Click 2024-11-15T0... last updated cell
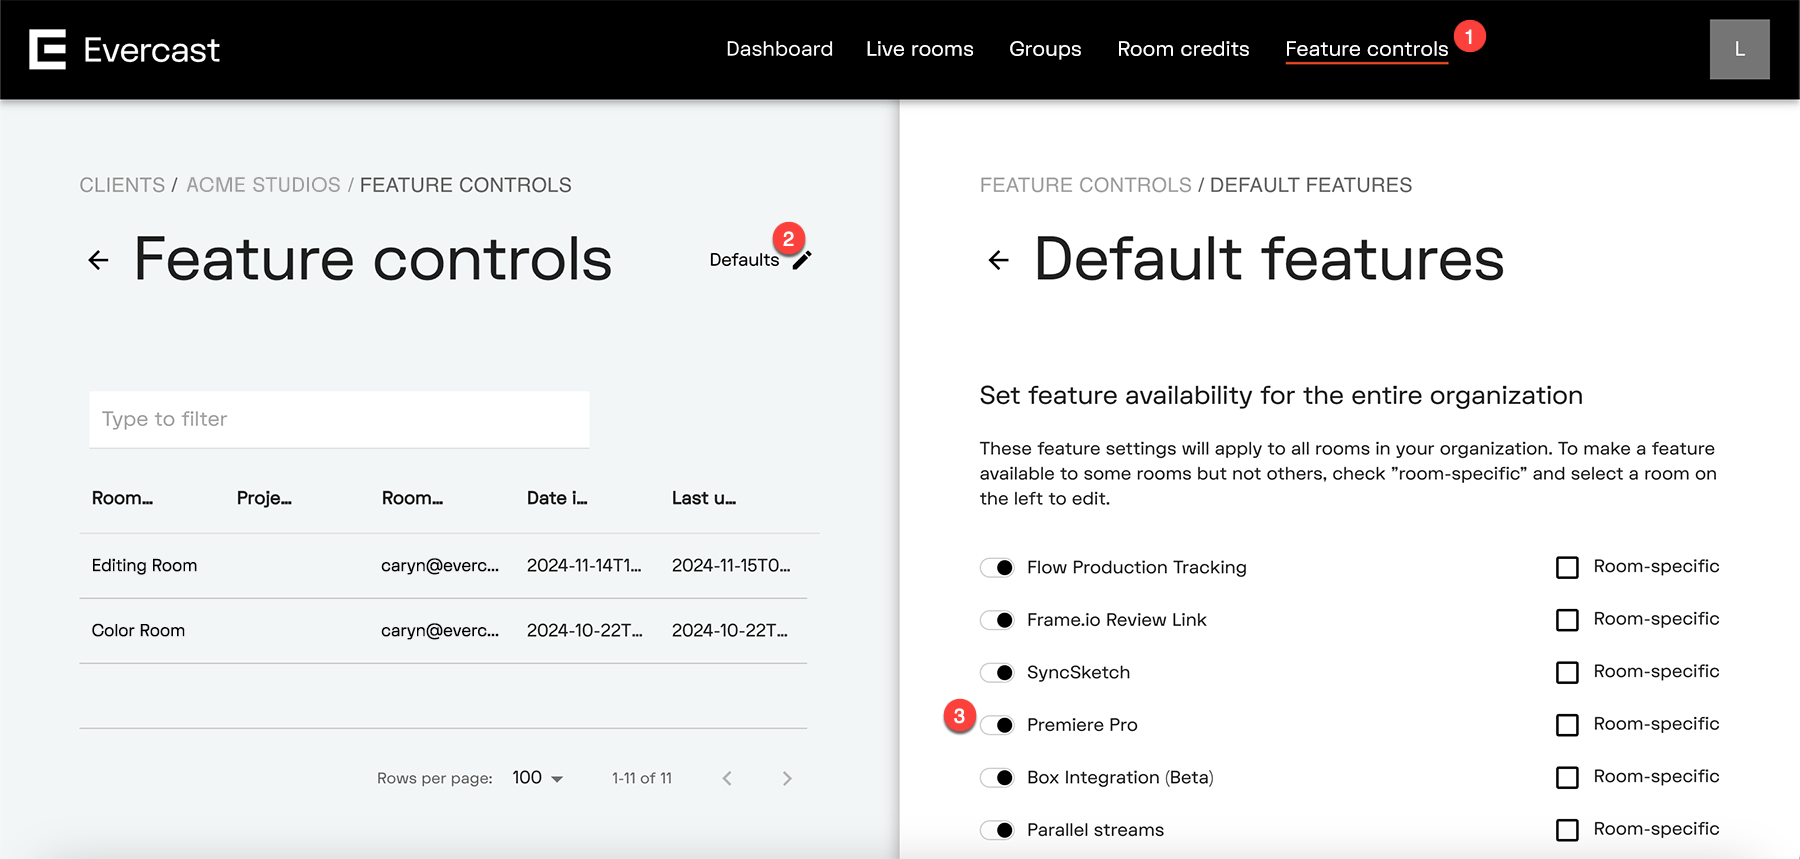Image resolution: width=1800 pixels, height=859 pixels. [731, 566]
